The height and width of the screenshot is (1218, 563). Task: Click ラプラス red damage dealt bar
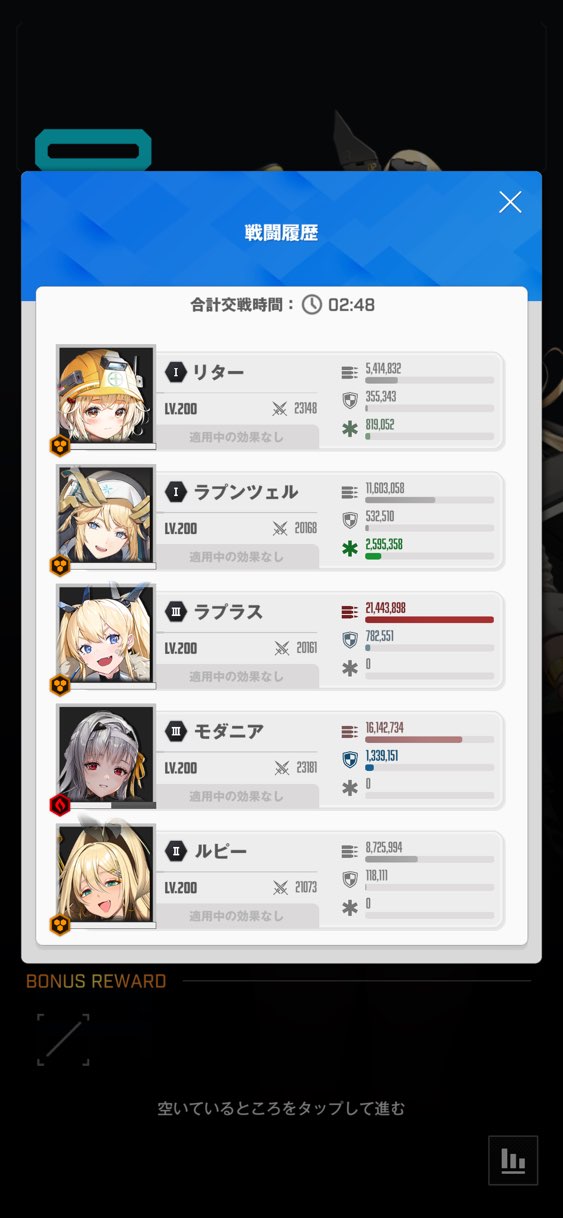(430, 620)
